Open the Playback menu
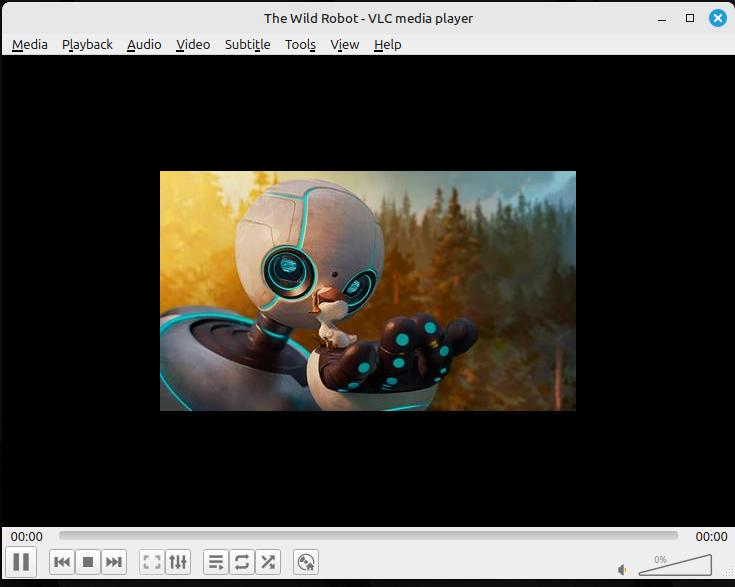This screenshot has width=735, height=587. tap(87, 44)
